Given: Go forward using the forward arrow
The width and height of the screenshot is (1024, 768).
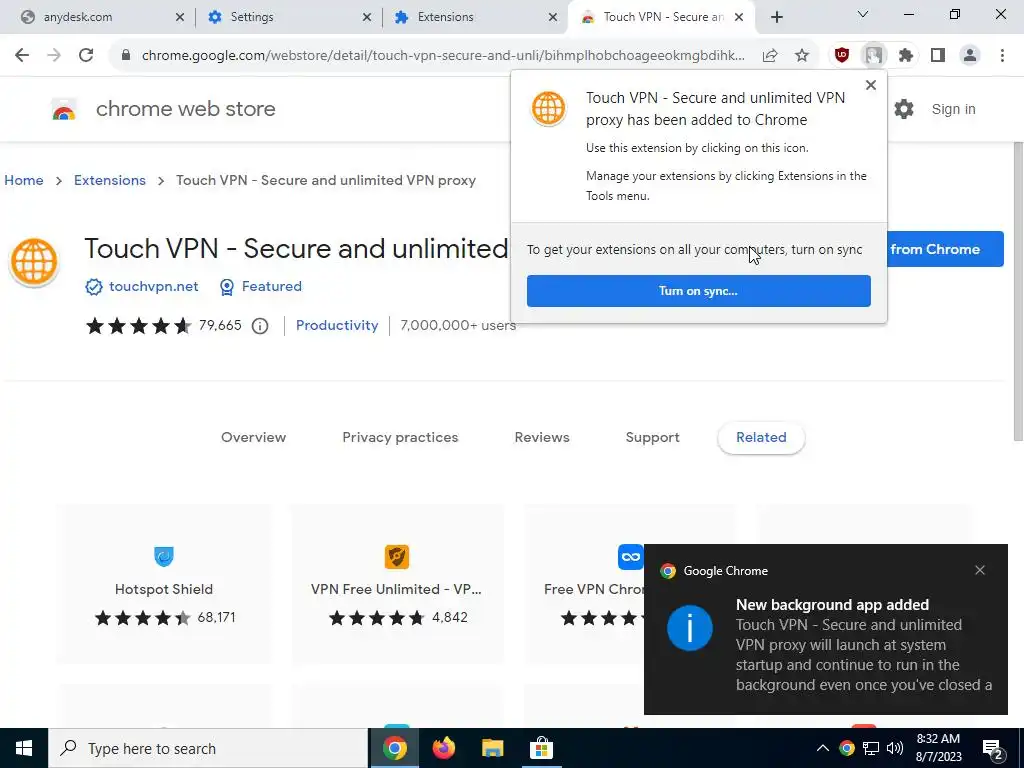Looking at the screenshot, I should point(54,56).
